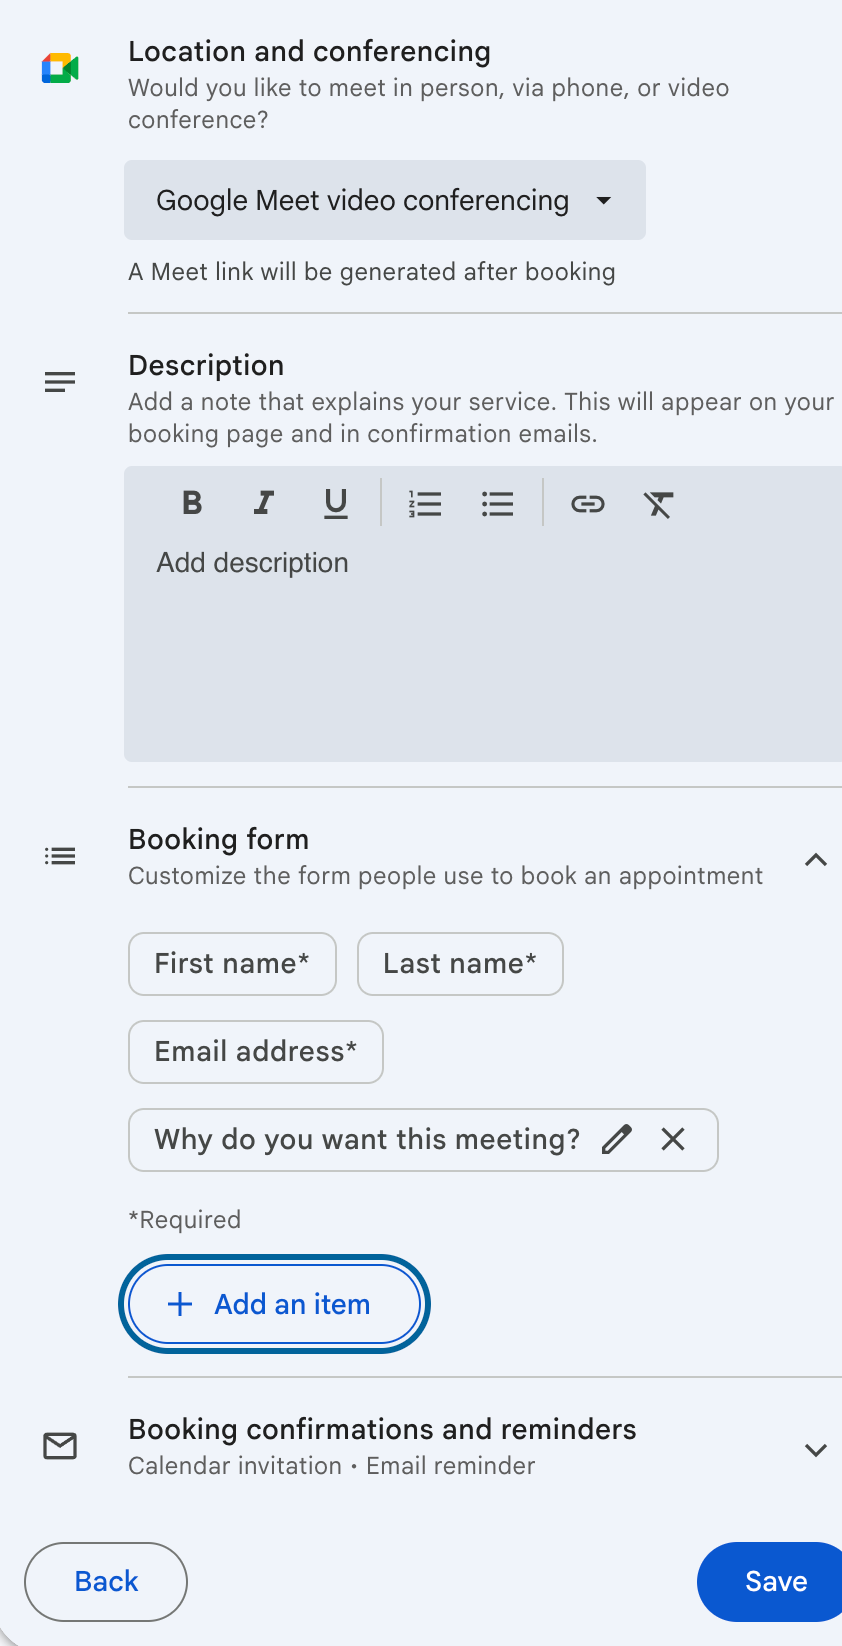Clear formatting in the description editor
The width and height of the screenshot is (842, 1646).
[x=659, y=503]
